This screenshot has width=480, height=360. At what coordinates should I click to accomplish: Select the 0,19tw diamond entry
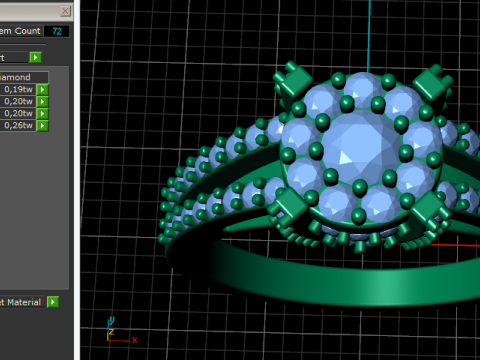tap(18, 89)
